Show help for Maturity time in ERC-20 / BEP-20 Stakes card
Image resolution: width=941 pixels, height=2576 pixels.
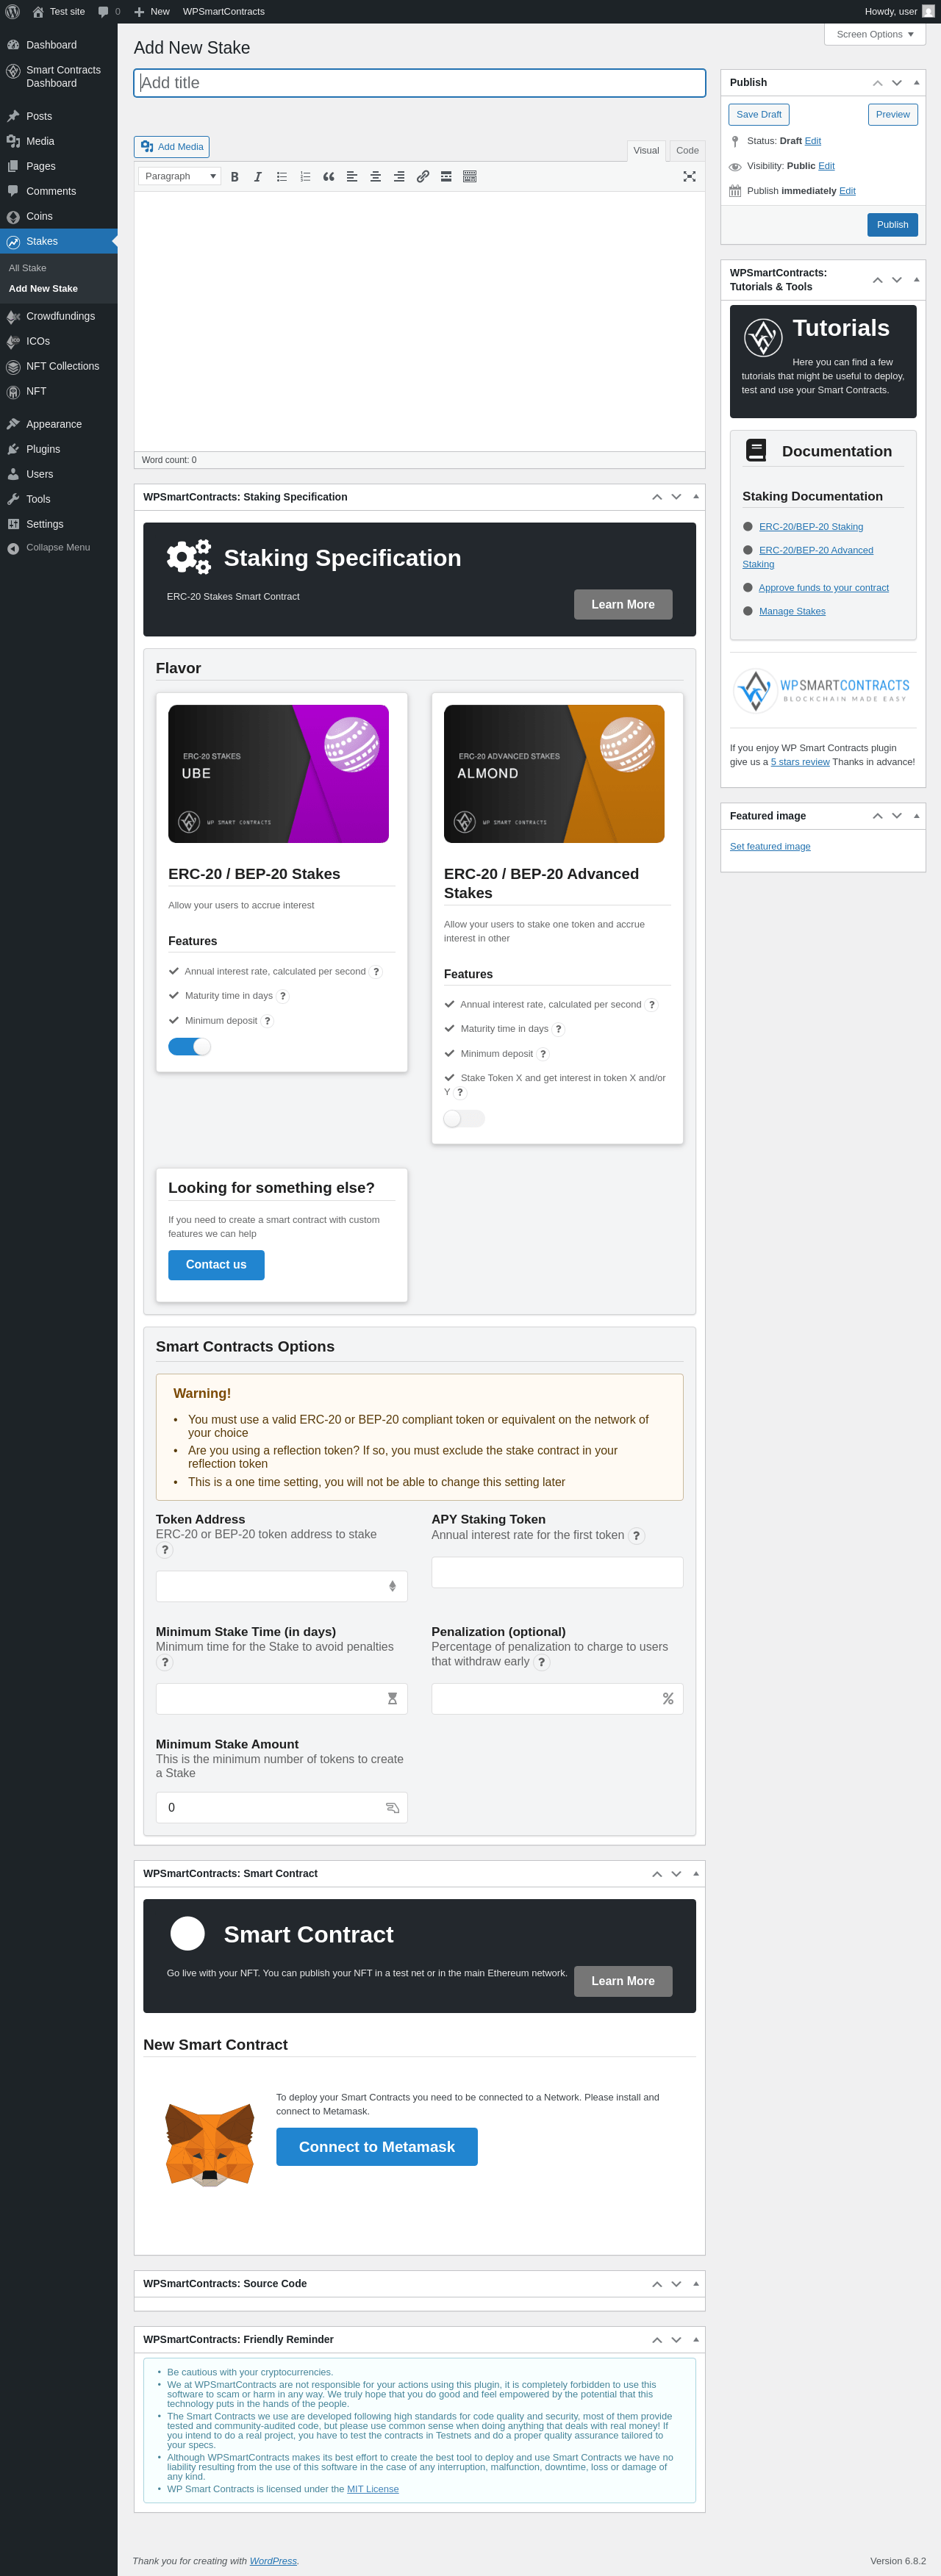(283, 996)
